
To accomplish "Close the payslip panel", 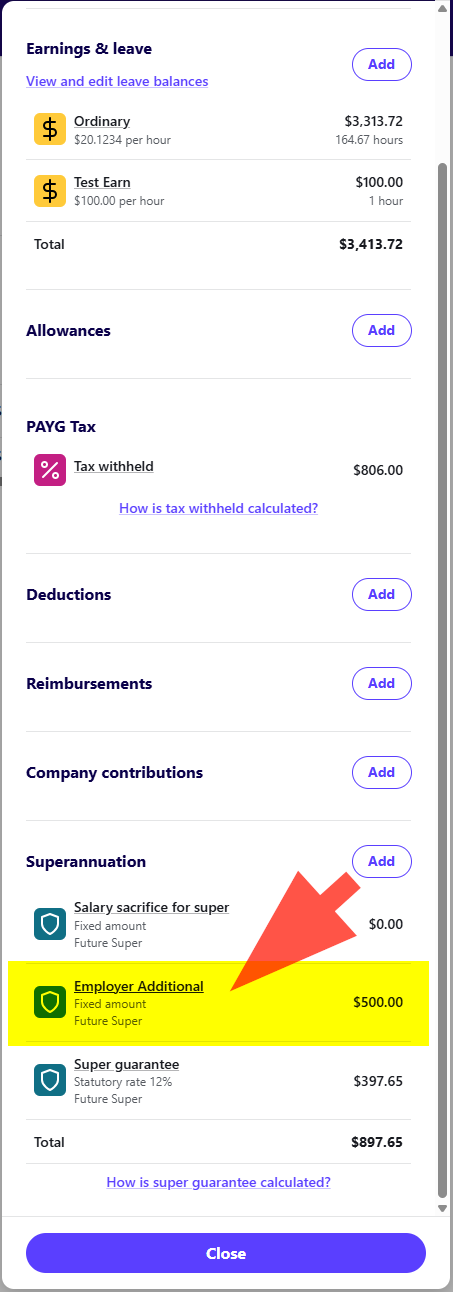I will (x=226, y=1253).
